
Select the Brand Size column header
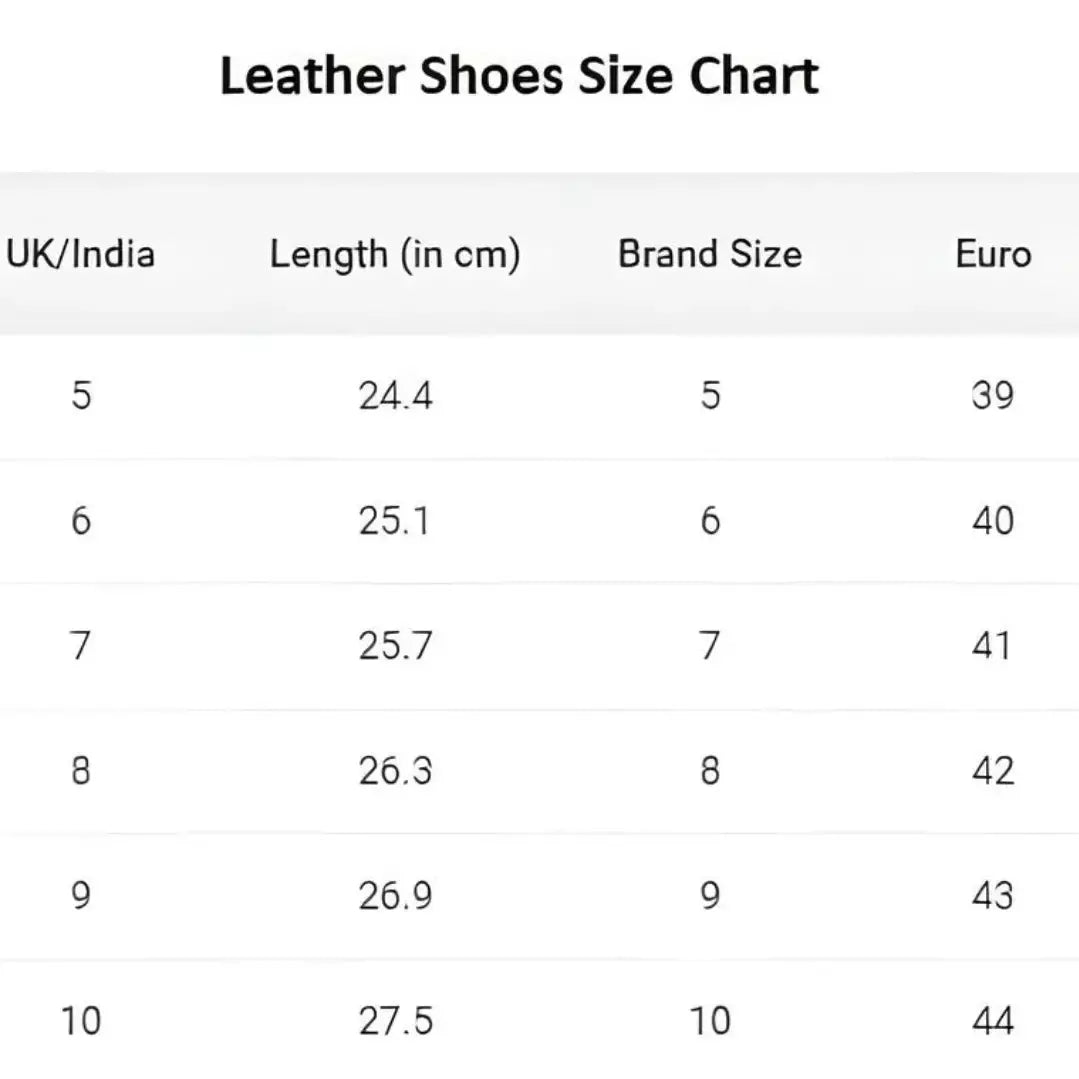[x=710, y=254]
